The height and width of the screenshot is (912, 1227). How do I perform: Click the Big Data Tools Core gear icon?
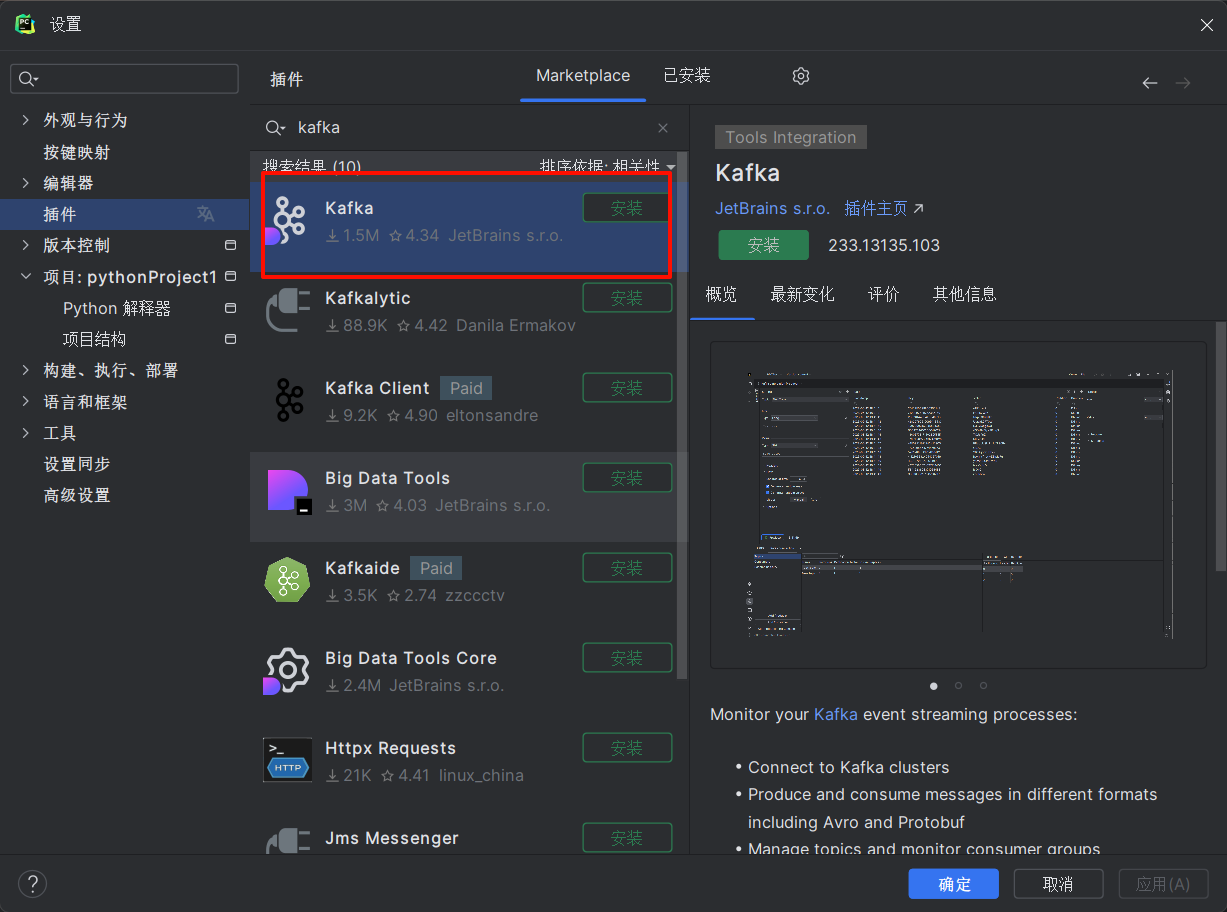(x=288, y=670)
